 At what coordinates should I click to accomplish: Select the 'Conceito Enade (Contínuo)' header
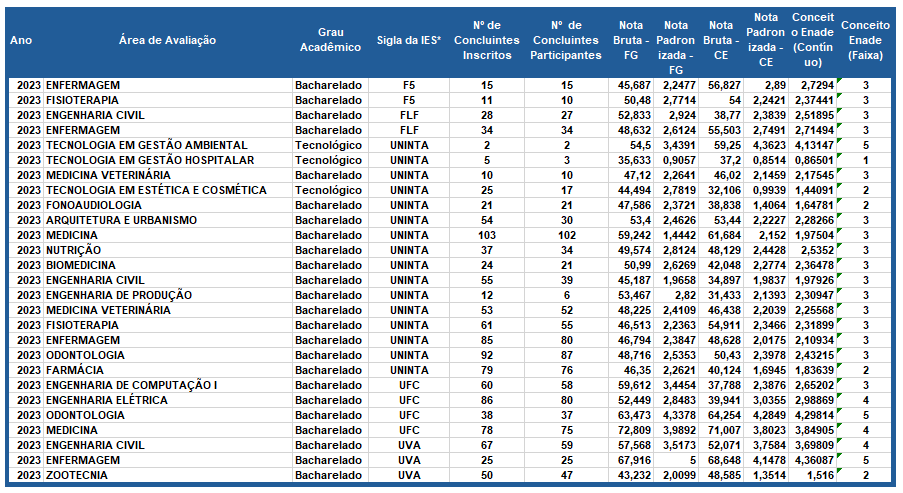813,40
